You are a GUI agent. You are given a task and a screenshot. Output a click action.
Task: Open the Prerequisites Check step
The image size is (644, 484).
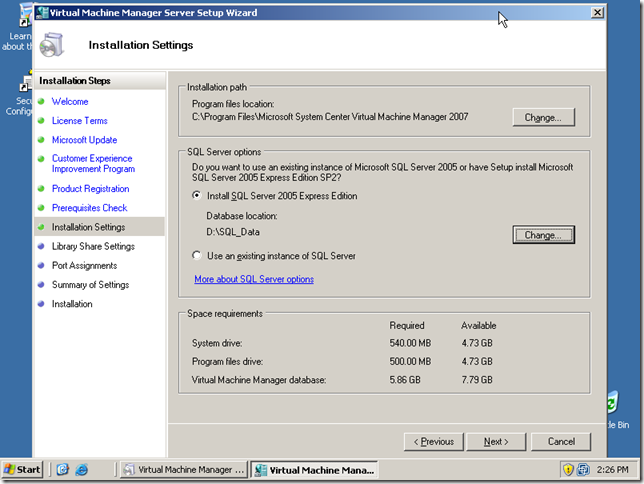[x=90, y=208]
